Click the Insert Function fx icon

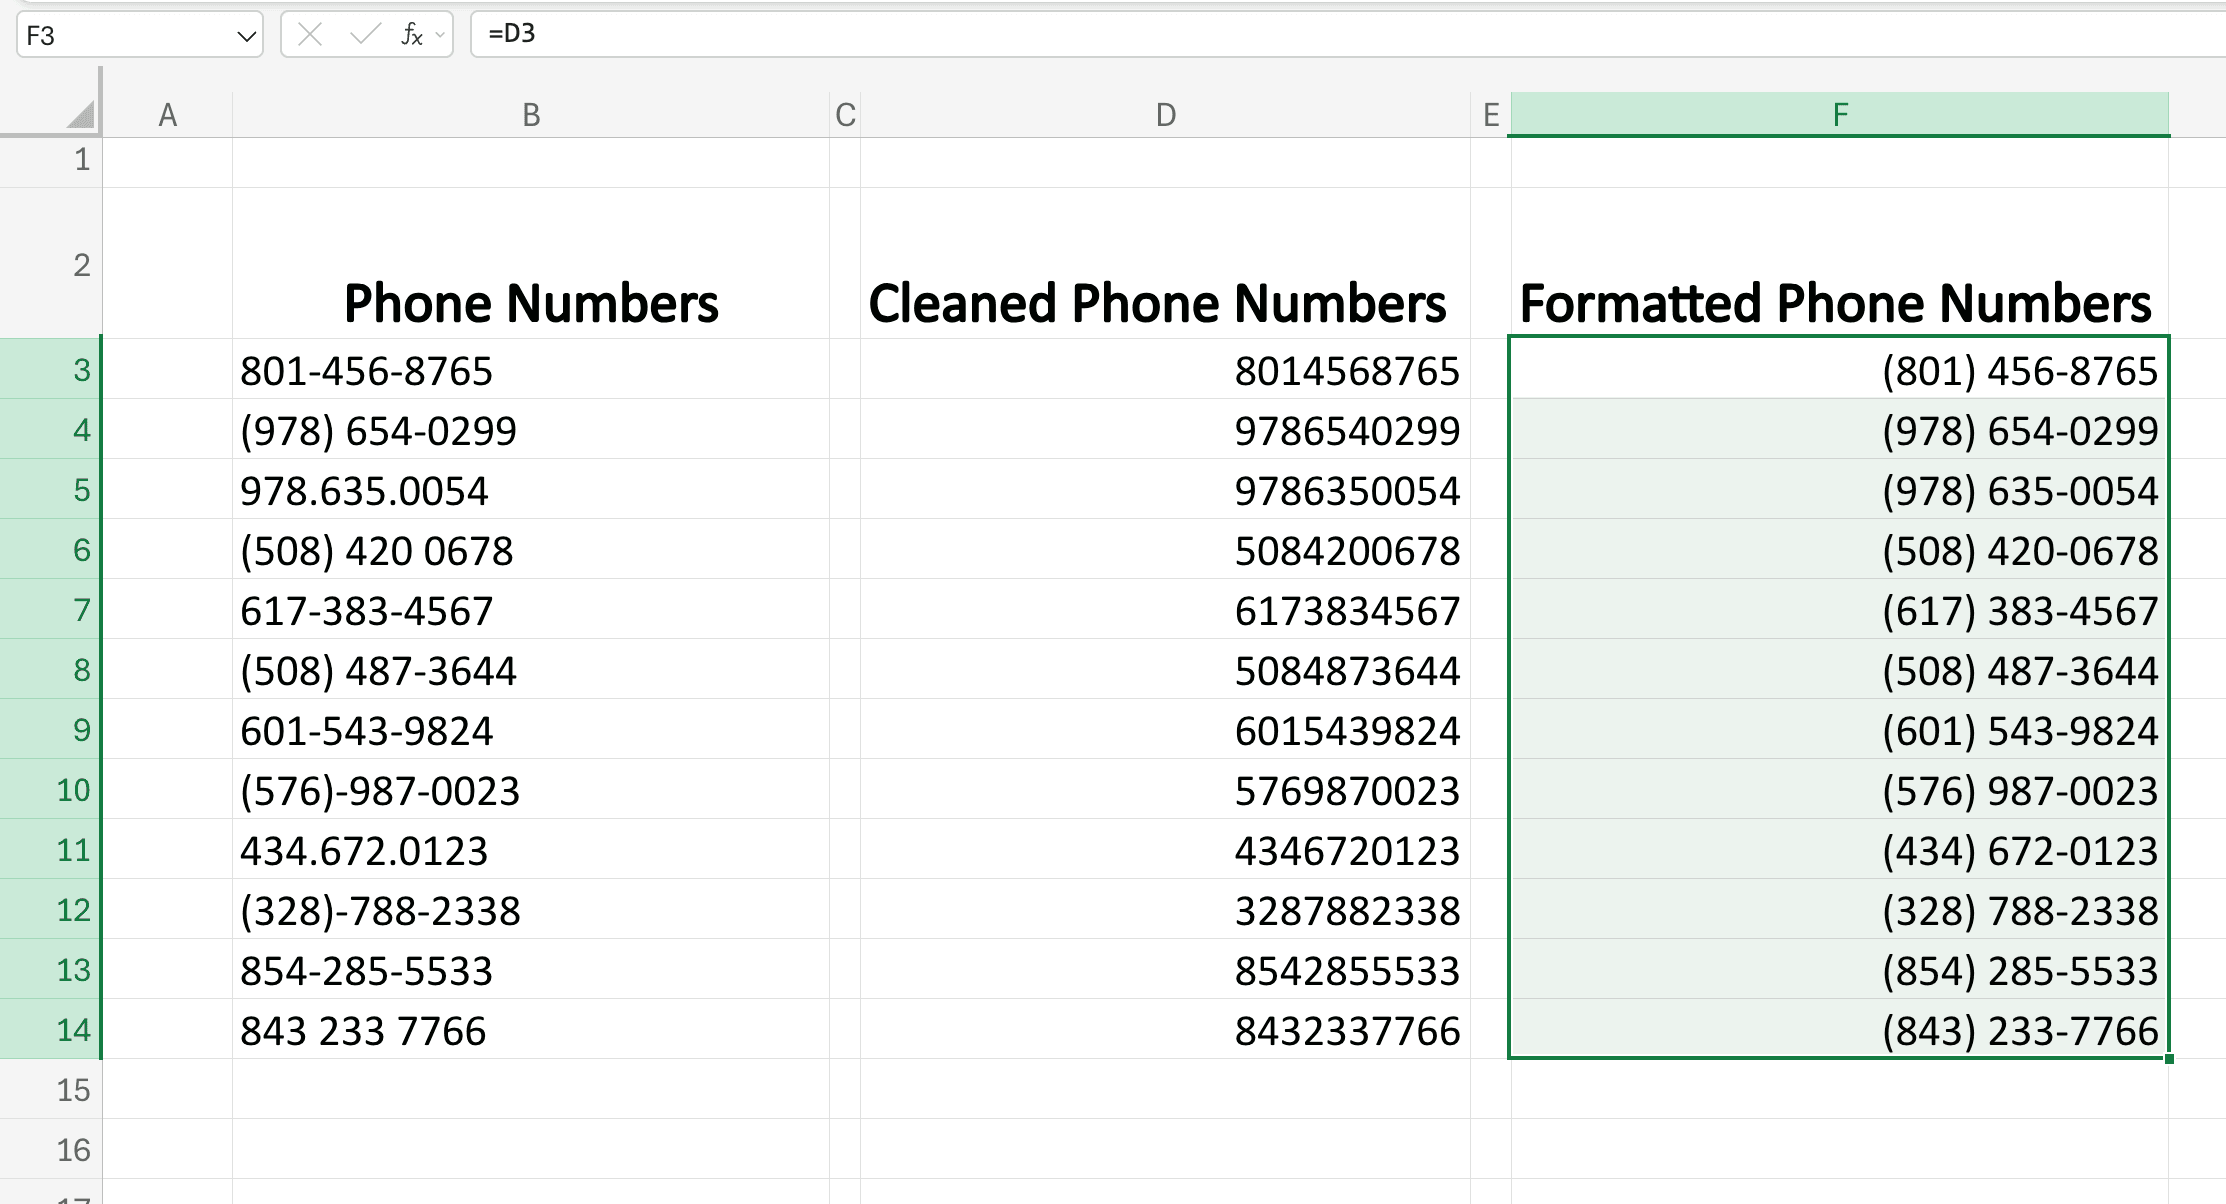click(410, 34)
